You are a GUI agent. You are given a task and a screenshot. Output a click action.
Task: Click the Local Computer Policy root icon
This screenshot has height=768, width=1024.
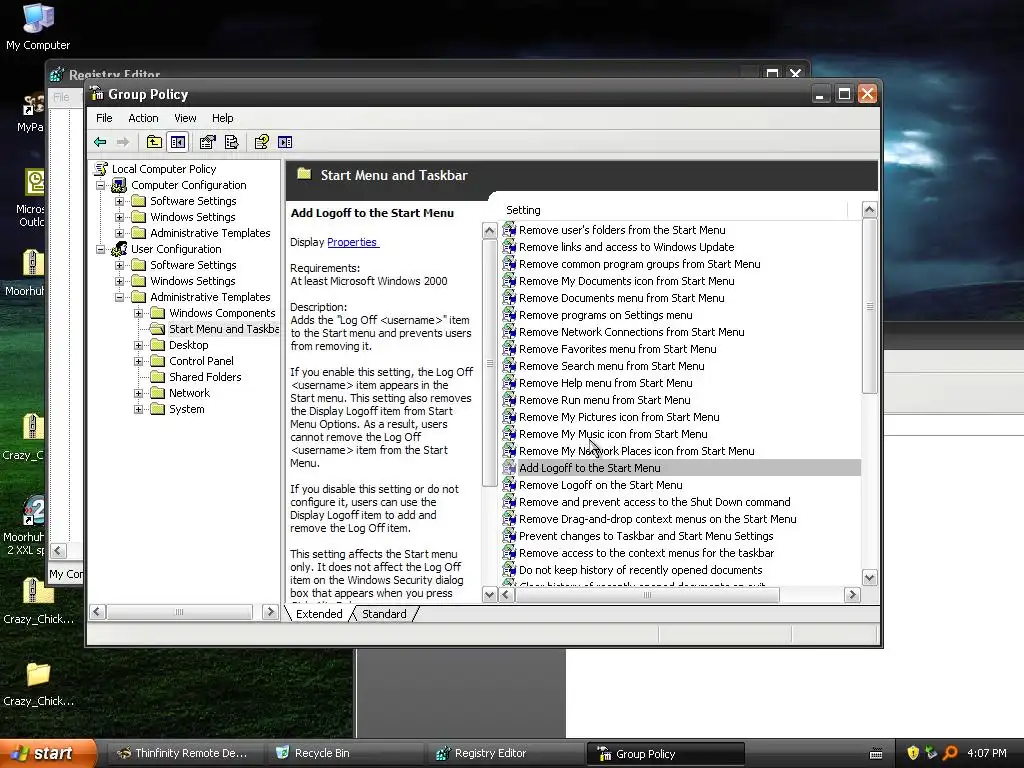click(101, 169)
